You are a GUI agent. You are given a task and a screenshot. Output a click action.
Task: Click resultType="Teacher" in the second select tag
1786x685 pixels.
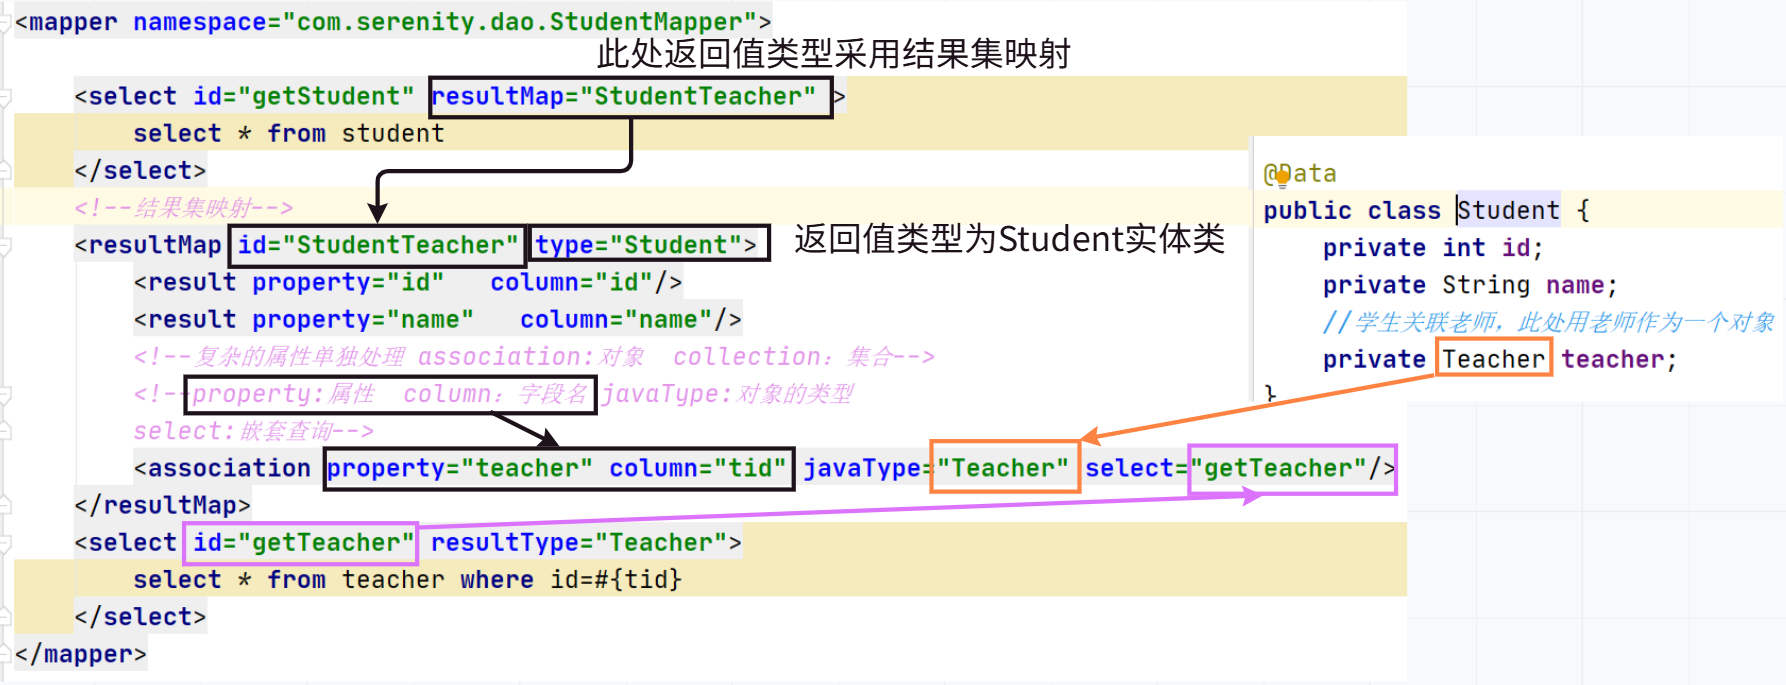coord(579,542)
